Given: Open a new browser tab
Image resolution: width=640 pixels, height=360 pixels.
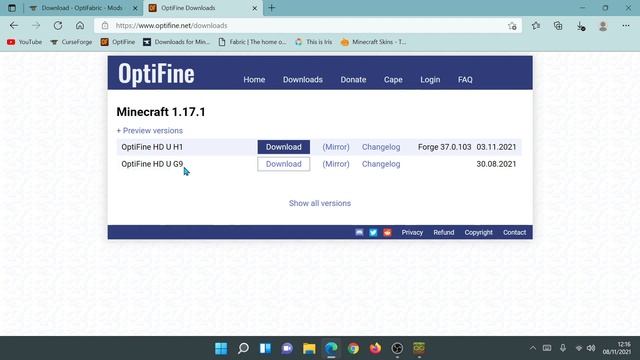Looking at the screenshot, I should 271,8.
